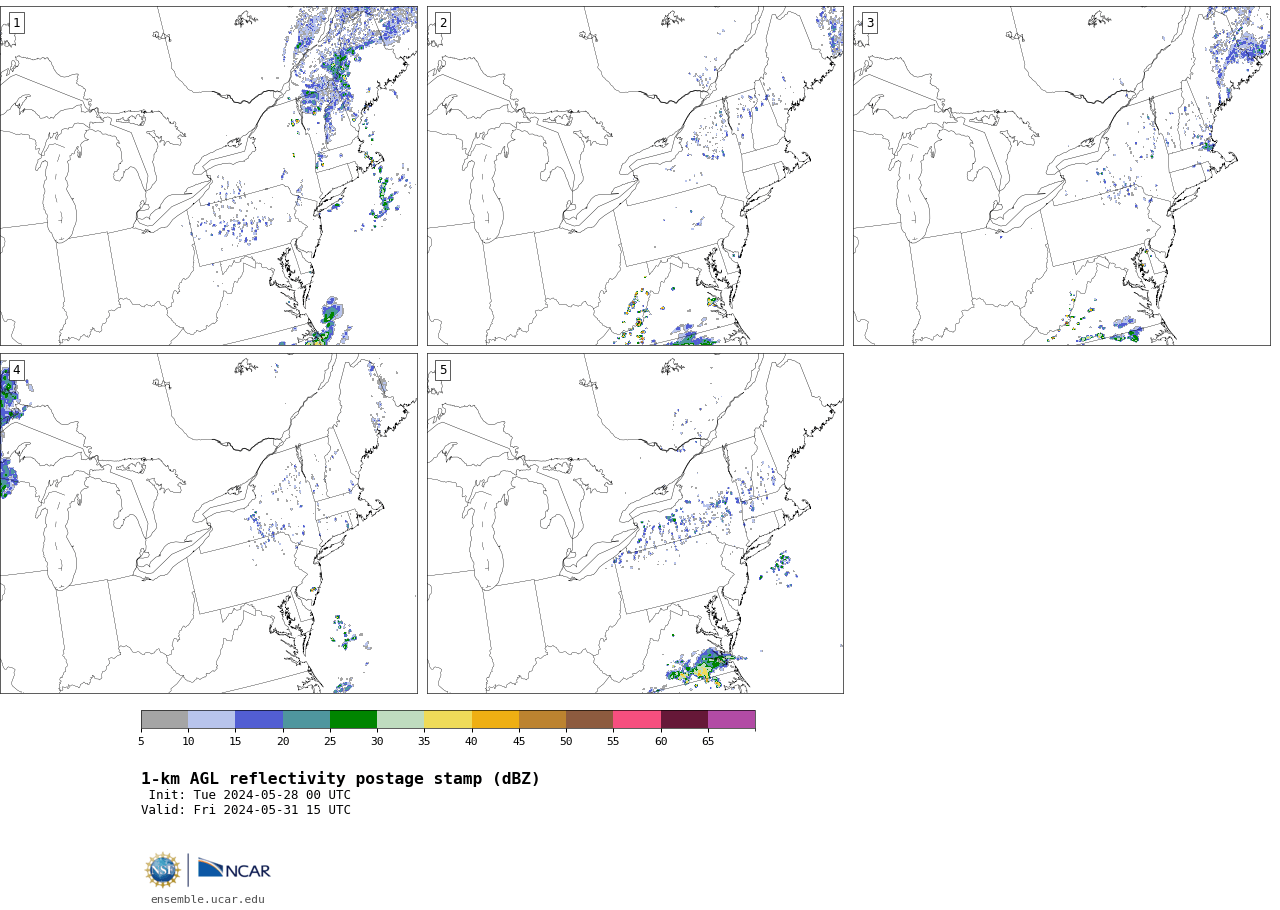Click the ensemble.ucar.edu text

click(208, 899)
